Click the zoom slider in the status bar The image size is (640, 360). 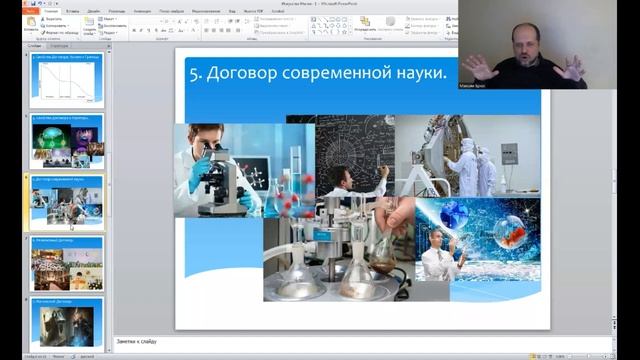tap(588, 356)
